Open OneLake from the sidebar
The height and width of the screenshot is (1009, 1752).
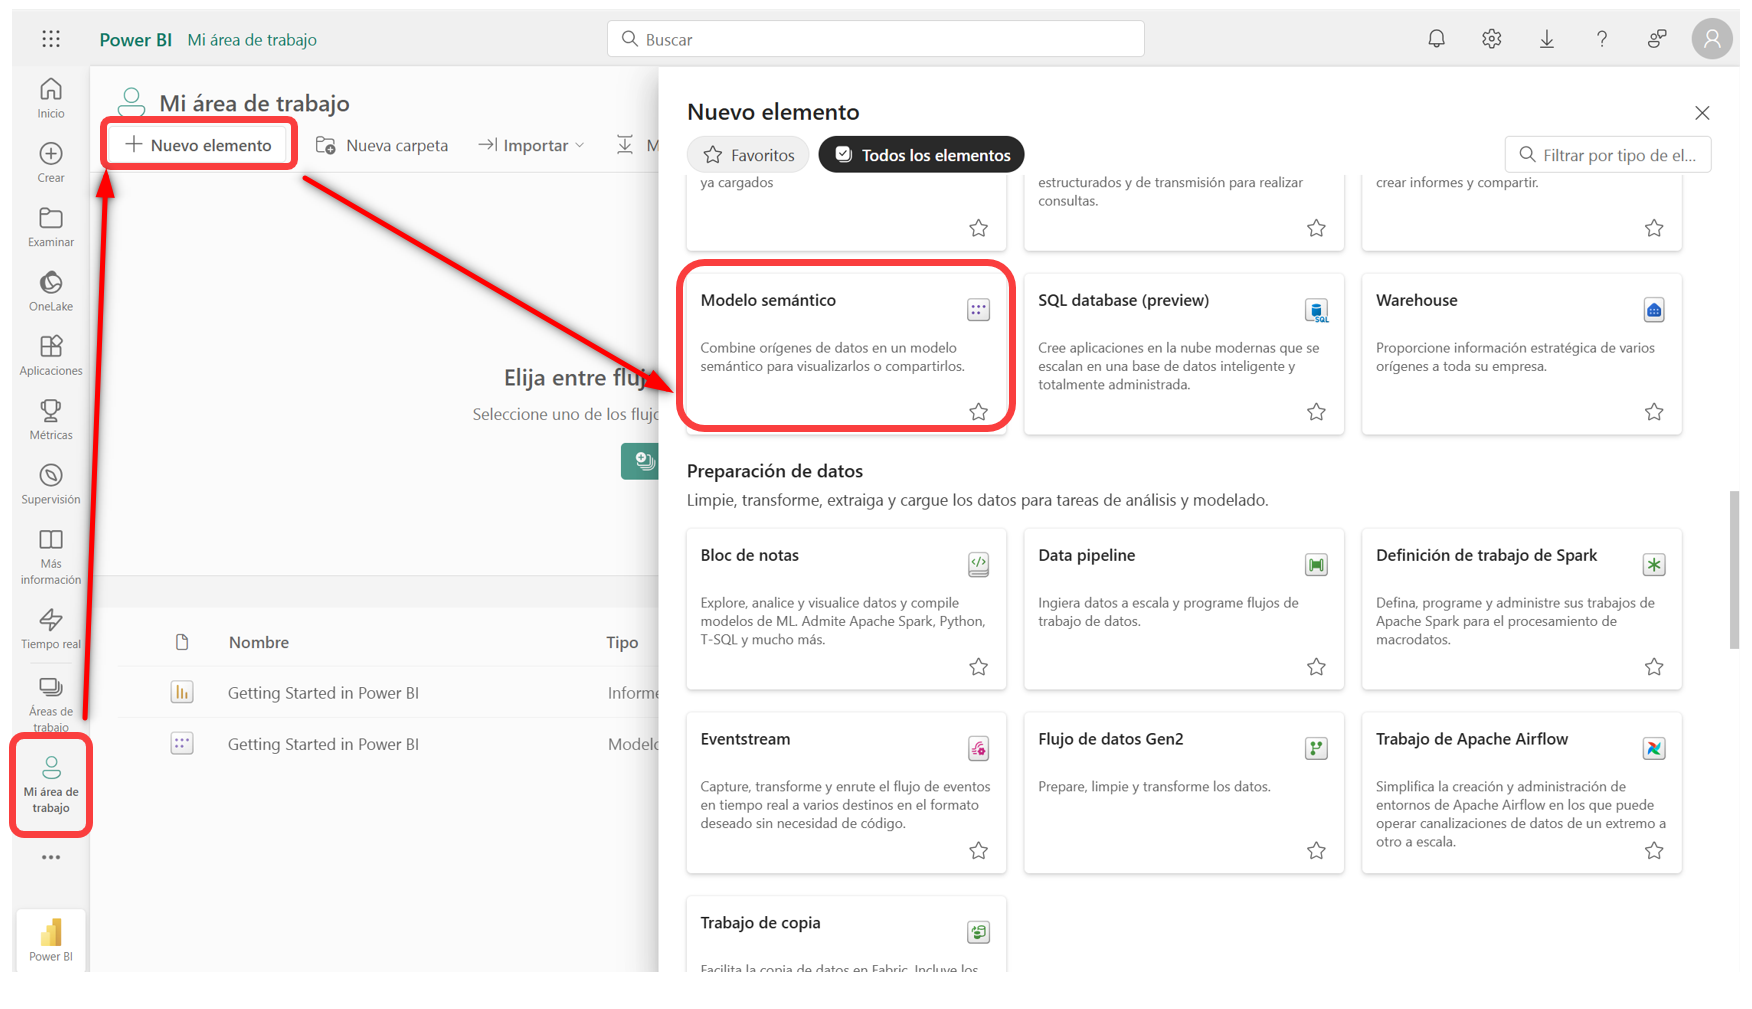click(51, 291)
